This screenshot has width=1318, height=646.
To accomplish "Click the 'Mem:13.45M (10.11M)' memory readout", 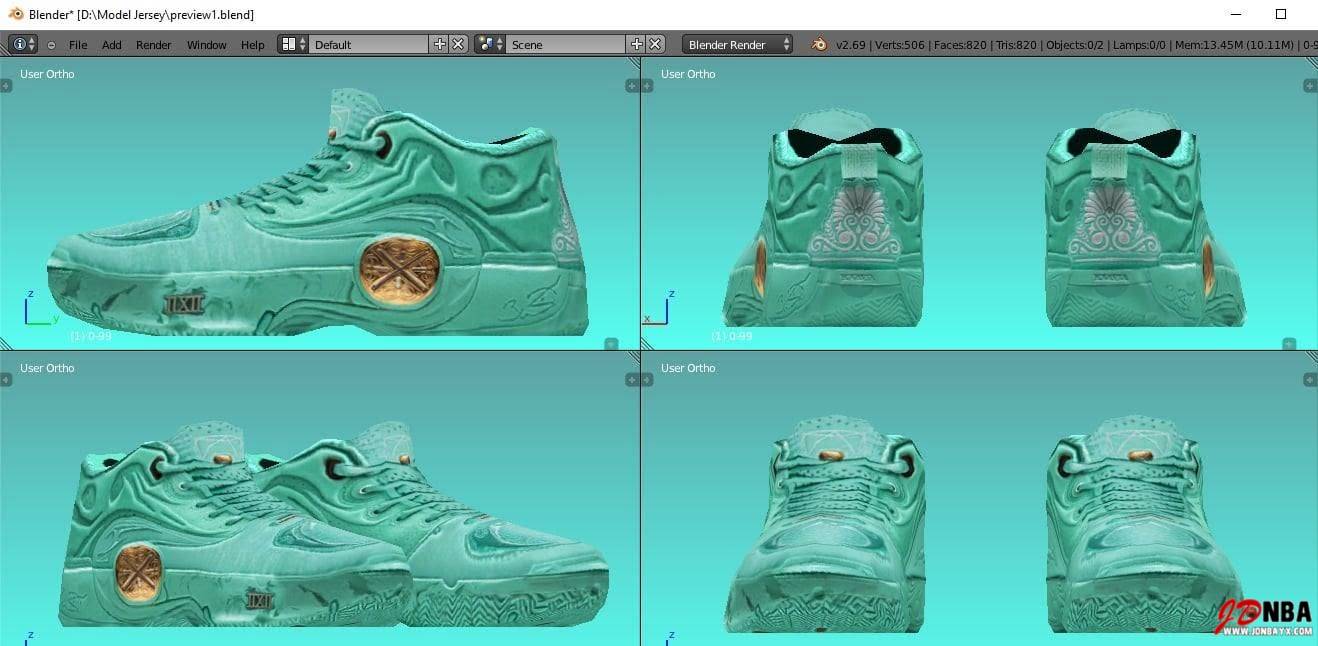I will [x=1234, y=45].
